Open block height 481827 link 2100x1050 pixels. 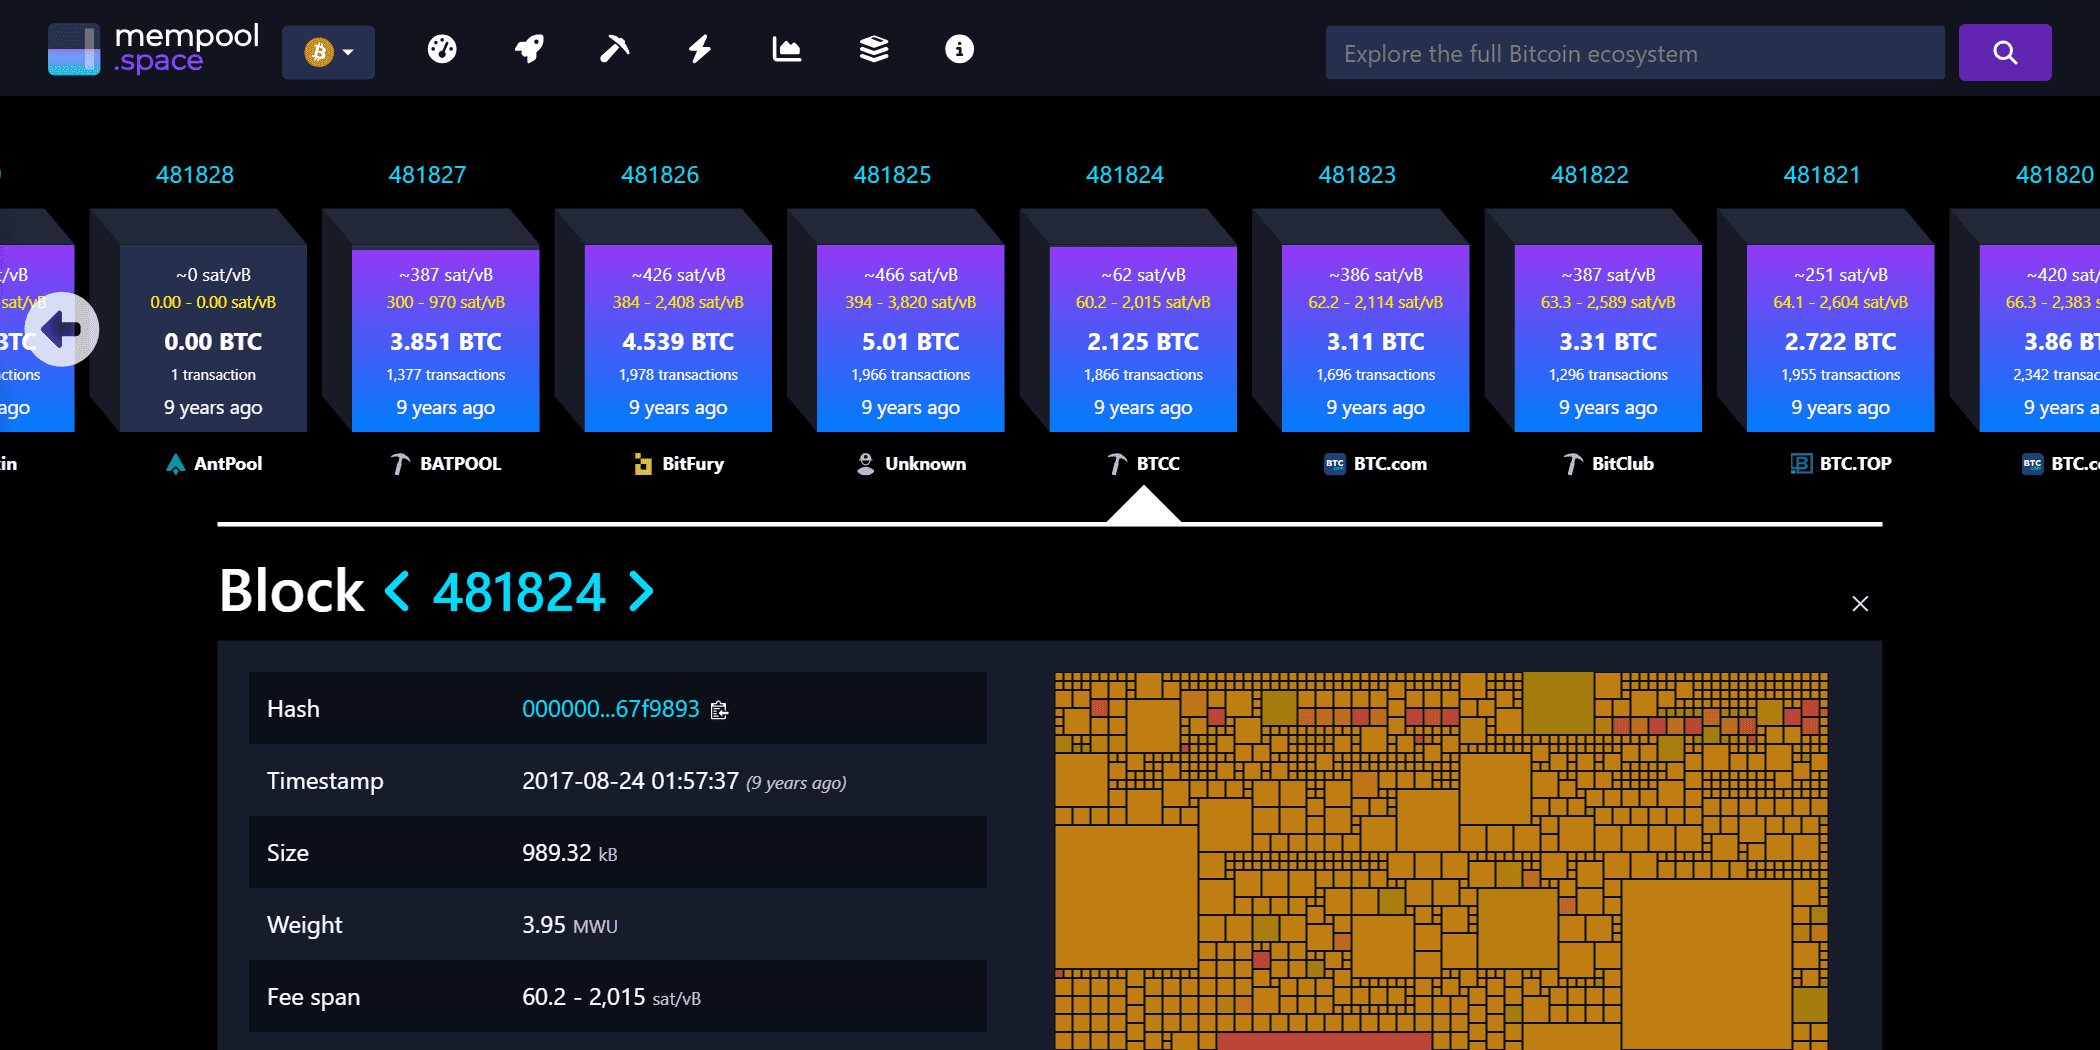click(x=427, y=175)
